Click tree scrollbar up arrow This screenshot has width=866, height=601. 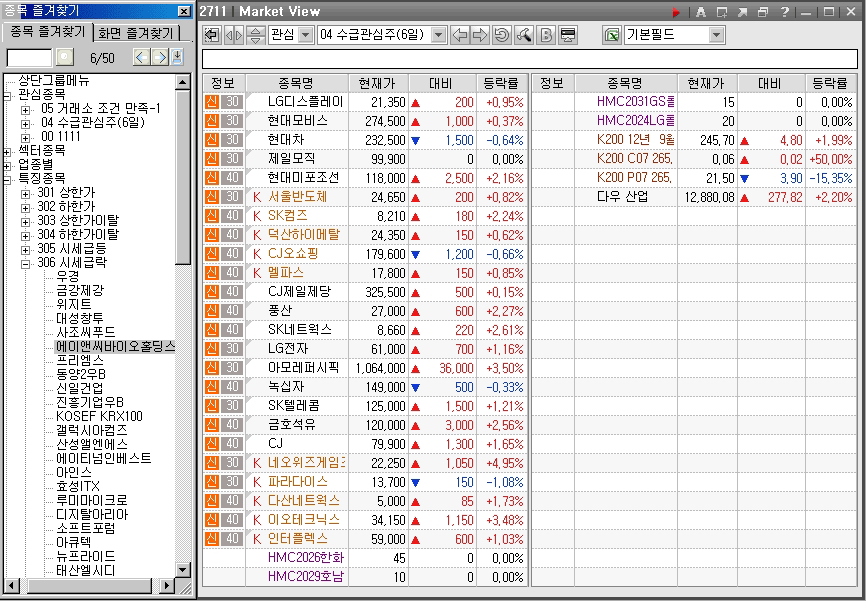point(183,82)
